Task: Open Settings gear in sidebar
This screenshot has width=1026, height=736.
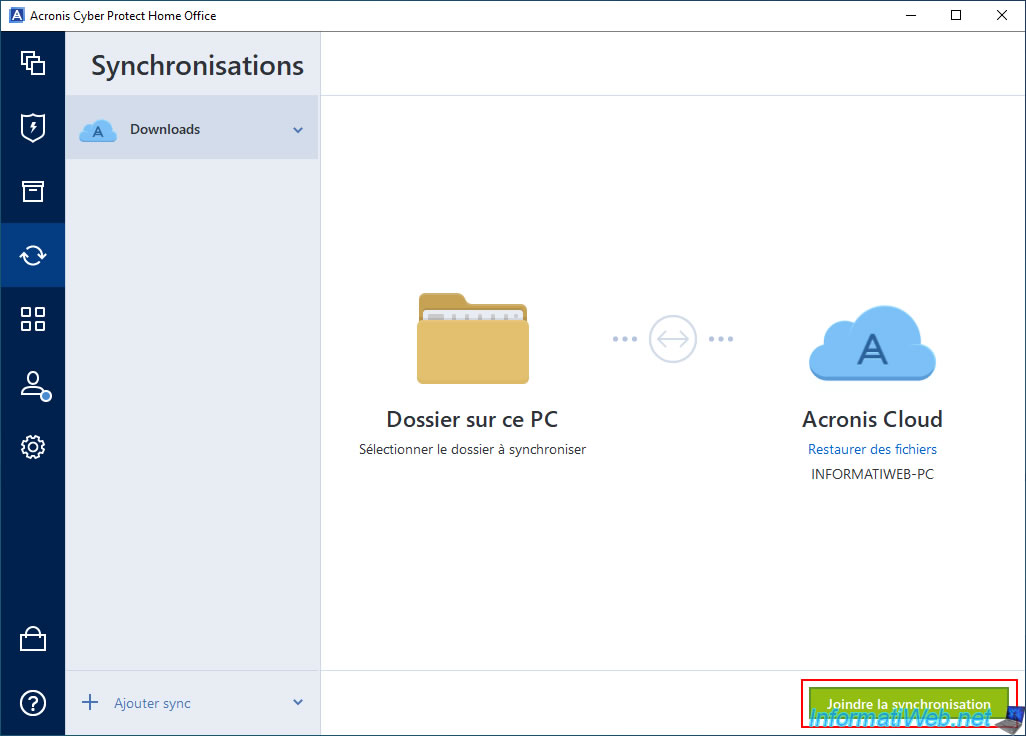Action: click(x=33, y=447)
